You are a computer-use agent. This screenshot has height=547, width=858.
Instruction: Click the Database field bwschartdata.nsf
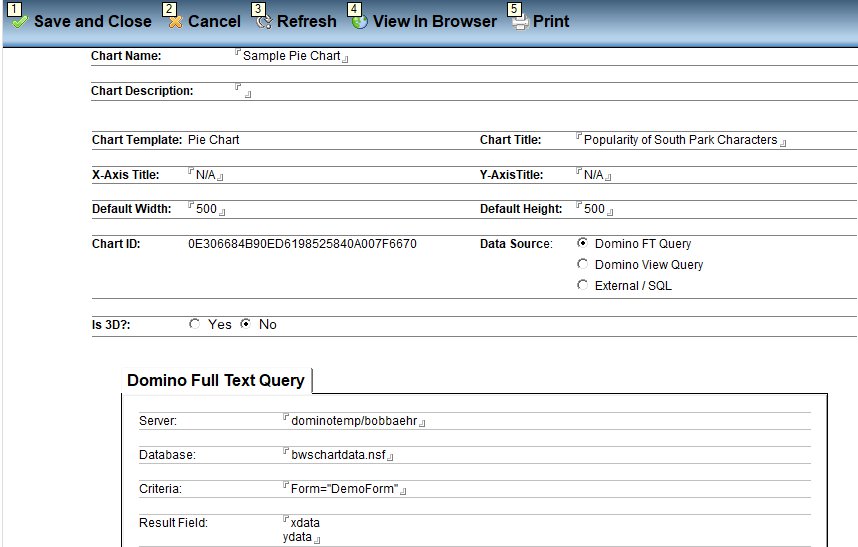tap(338, 455)
